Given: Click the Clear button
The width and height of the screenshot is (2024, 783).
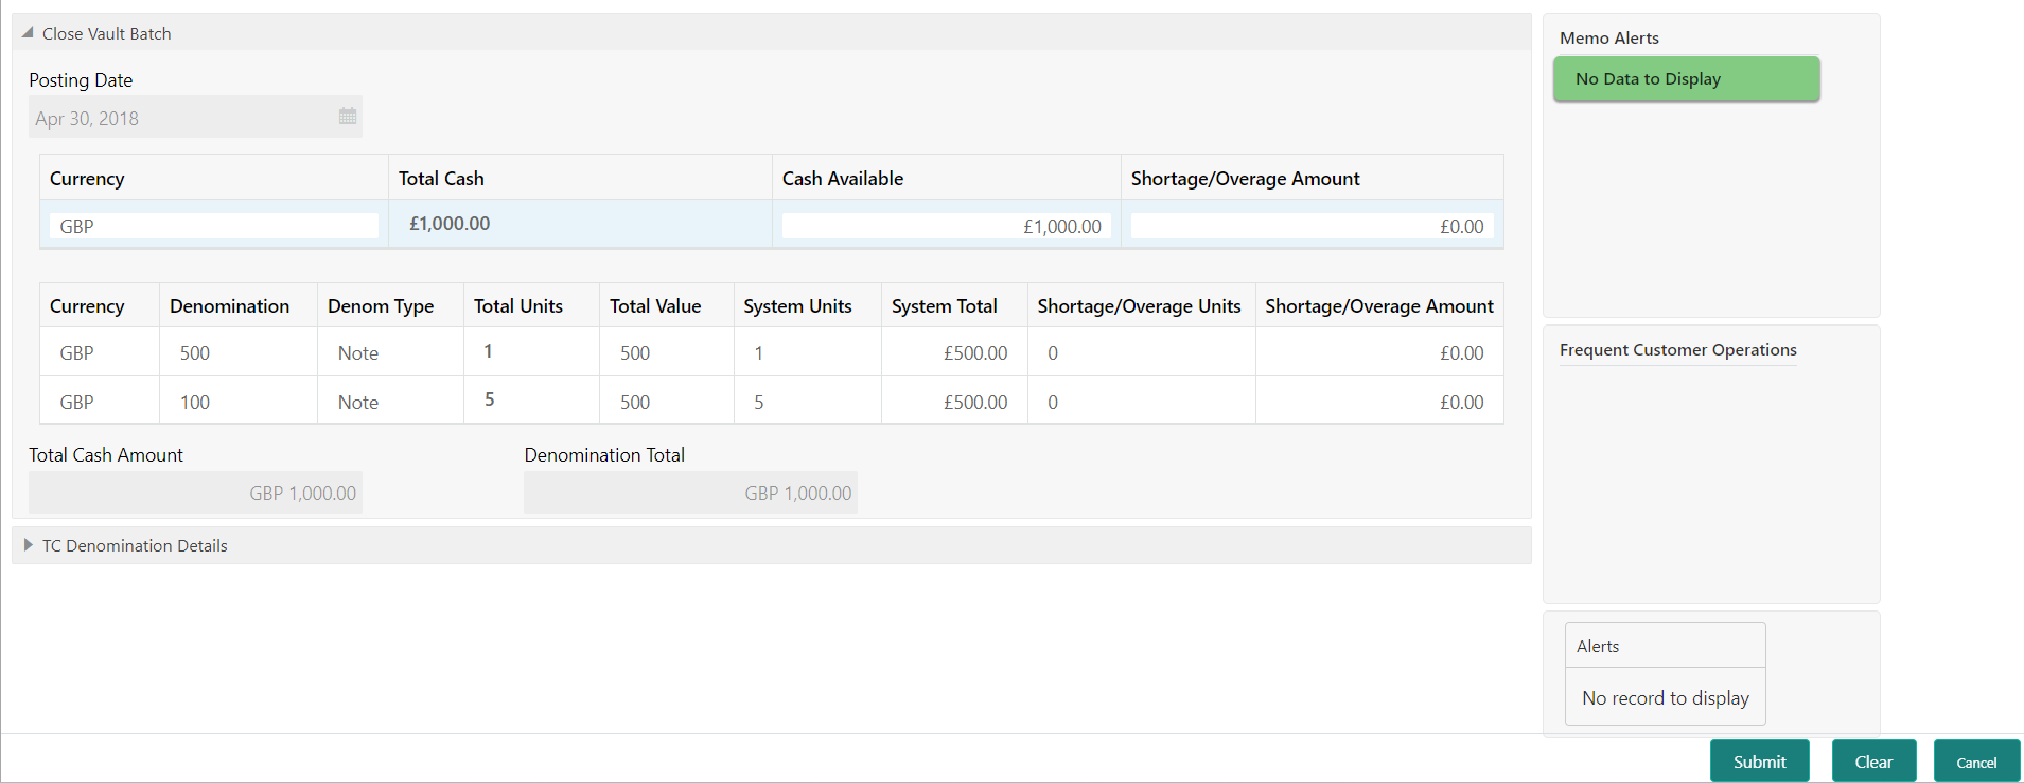Looking at the screenshot, I should (1873, 761).
